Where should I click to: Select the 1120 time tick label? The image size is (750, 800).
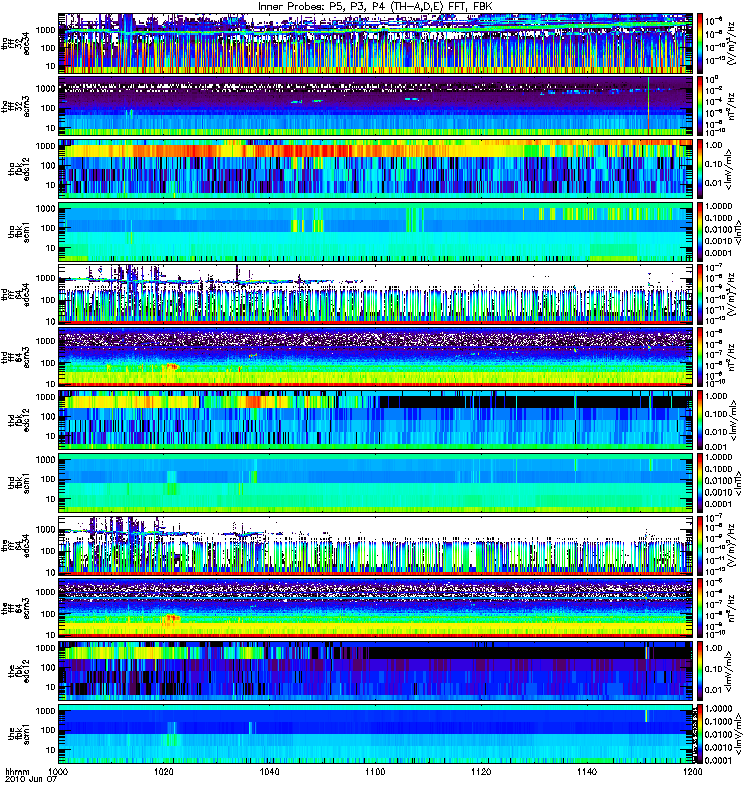coord(481,771)
